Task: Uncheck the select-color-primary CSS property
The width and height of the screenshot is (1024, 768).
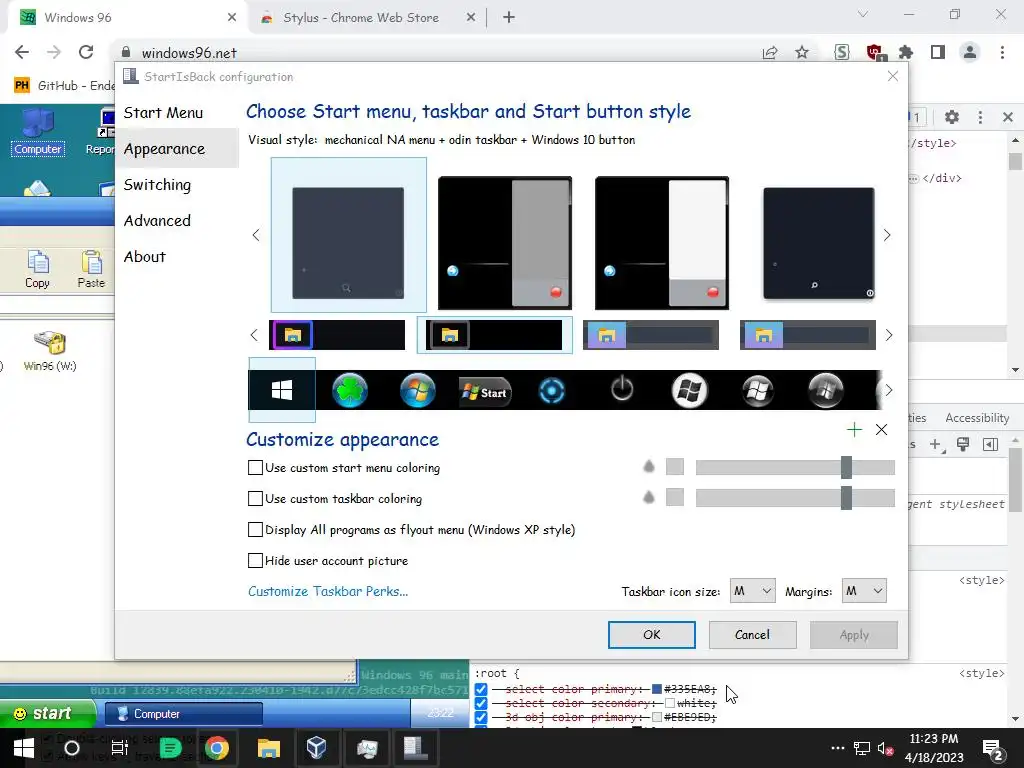Action: click(481, 689)
